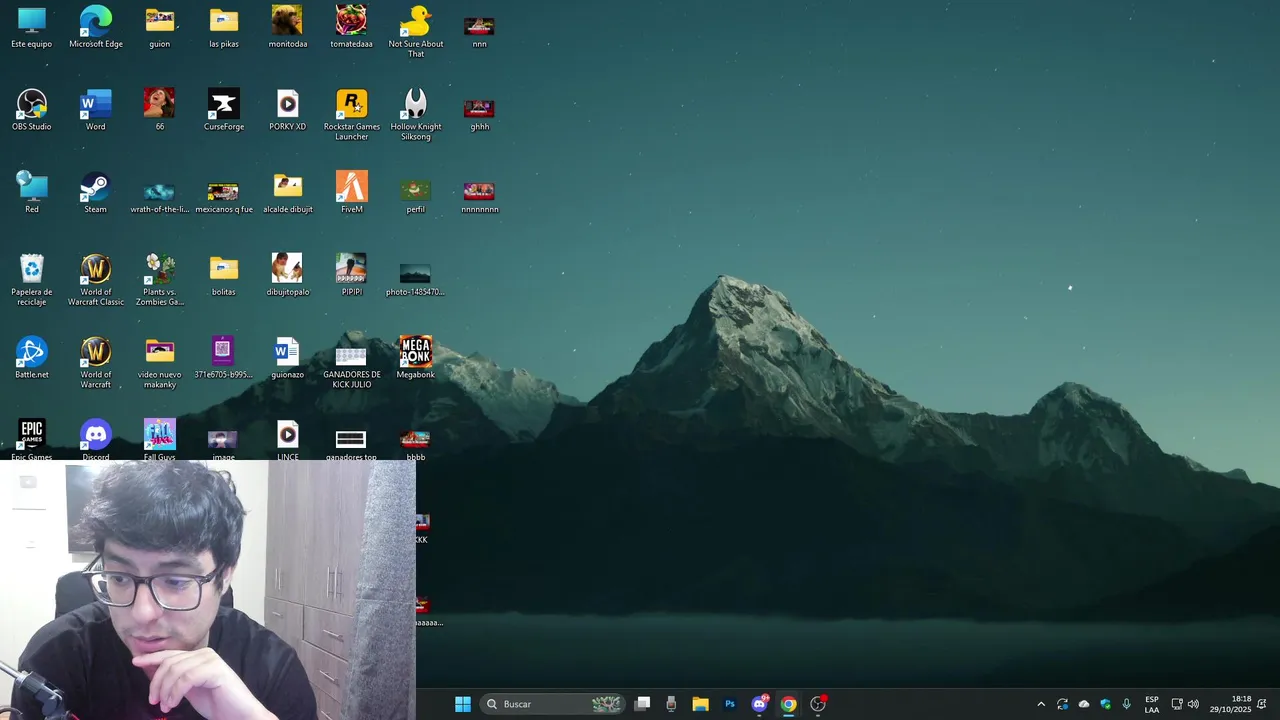Select the bolitas folder

[224, 276]
